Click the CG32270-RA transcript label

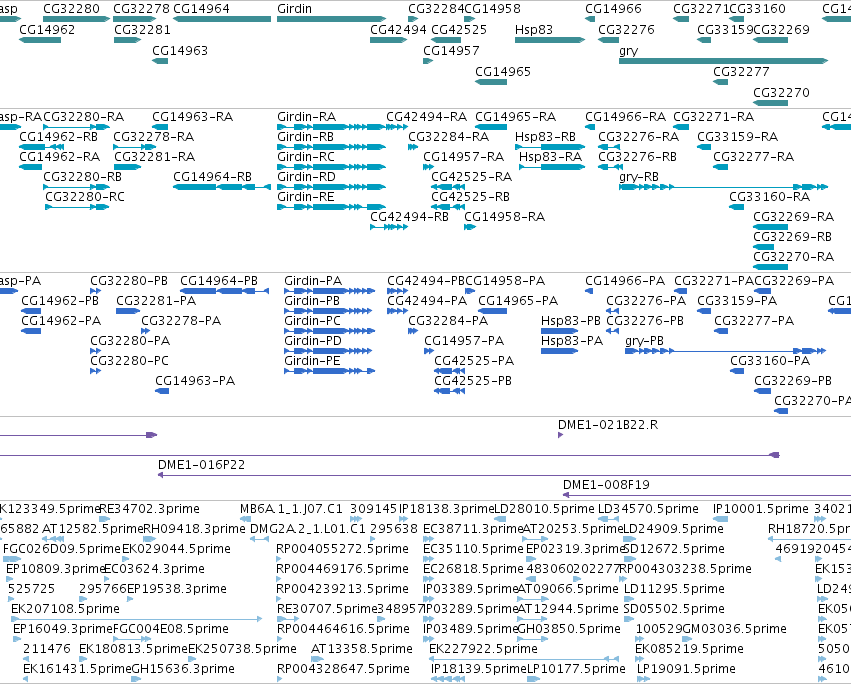(793, 257)
